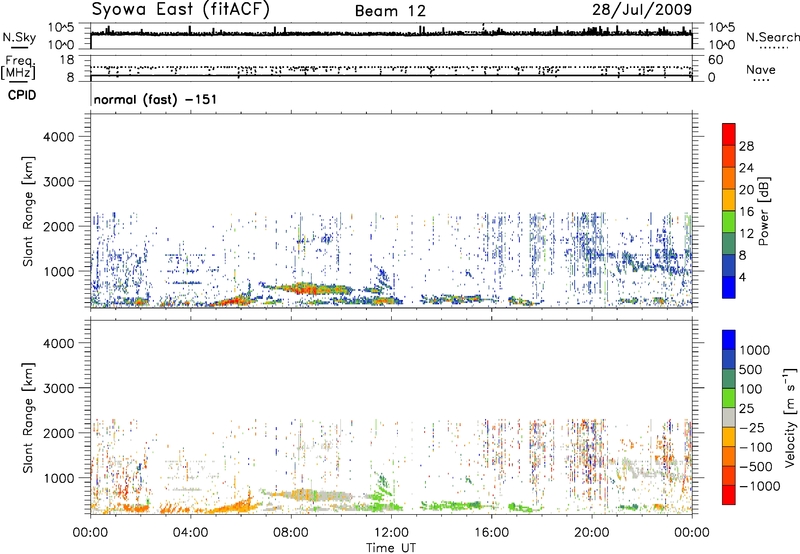Viewport: 800px width, 554px height.
Task: Select the 'normal (fast) -151' mode text
Action: 155,99
